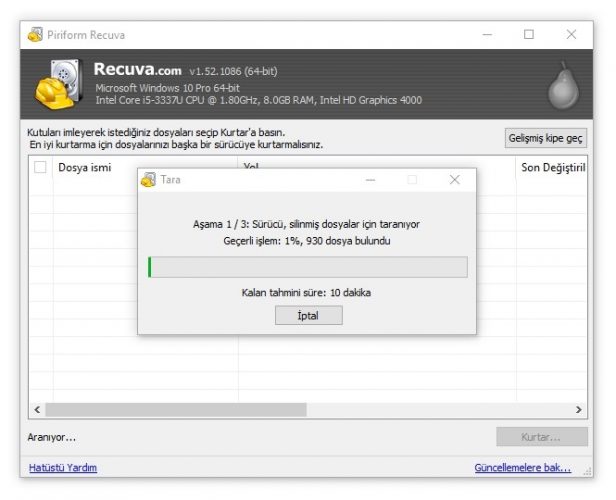The height and width of the screenshot is (500, 616).
Task: Click the Aranıyor... status text
Action: pos(51,437)
